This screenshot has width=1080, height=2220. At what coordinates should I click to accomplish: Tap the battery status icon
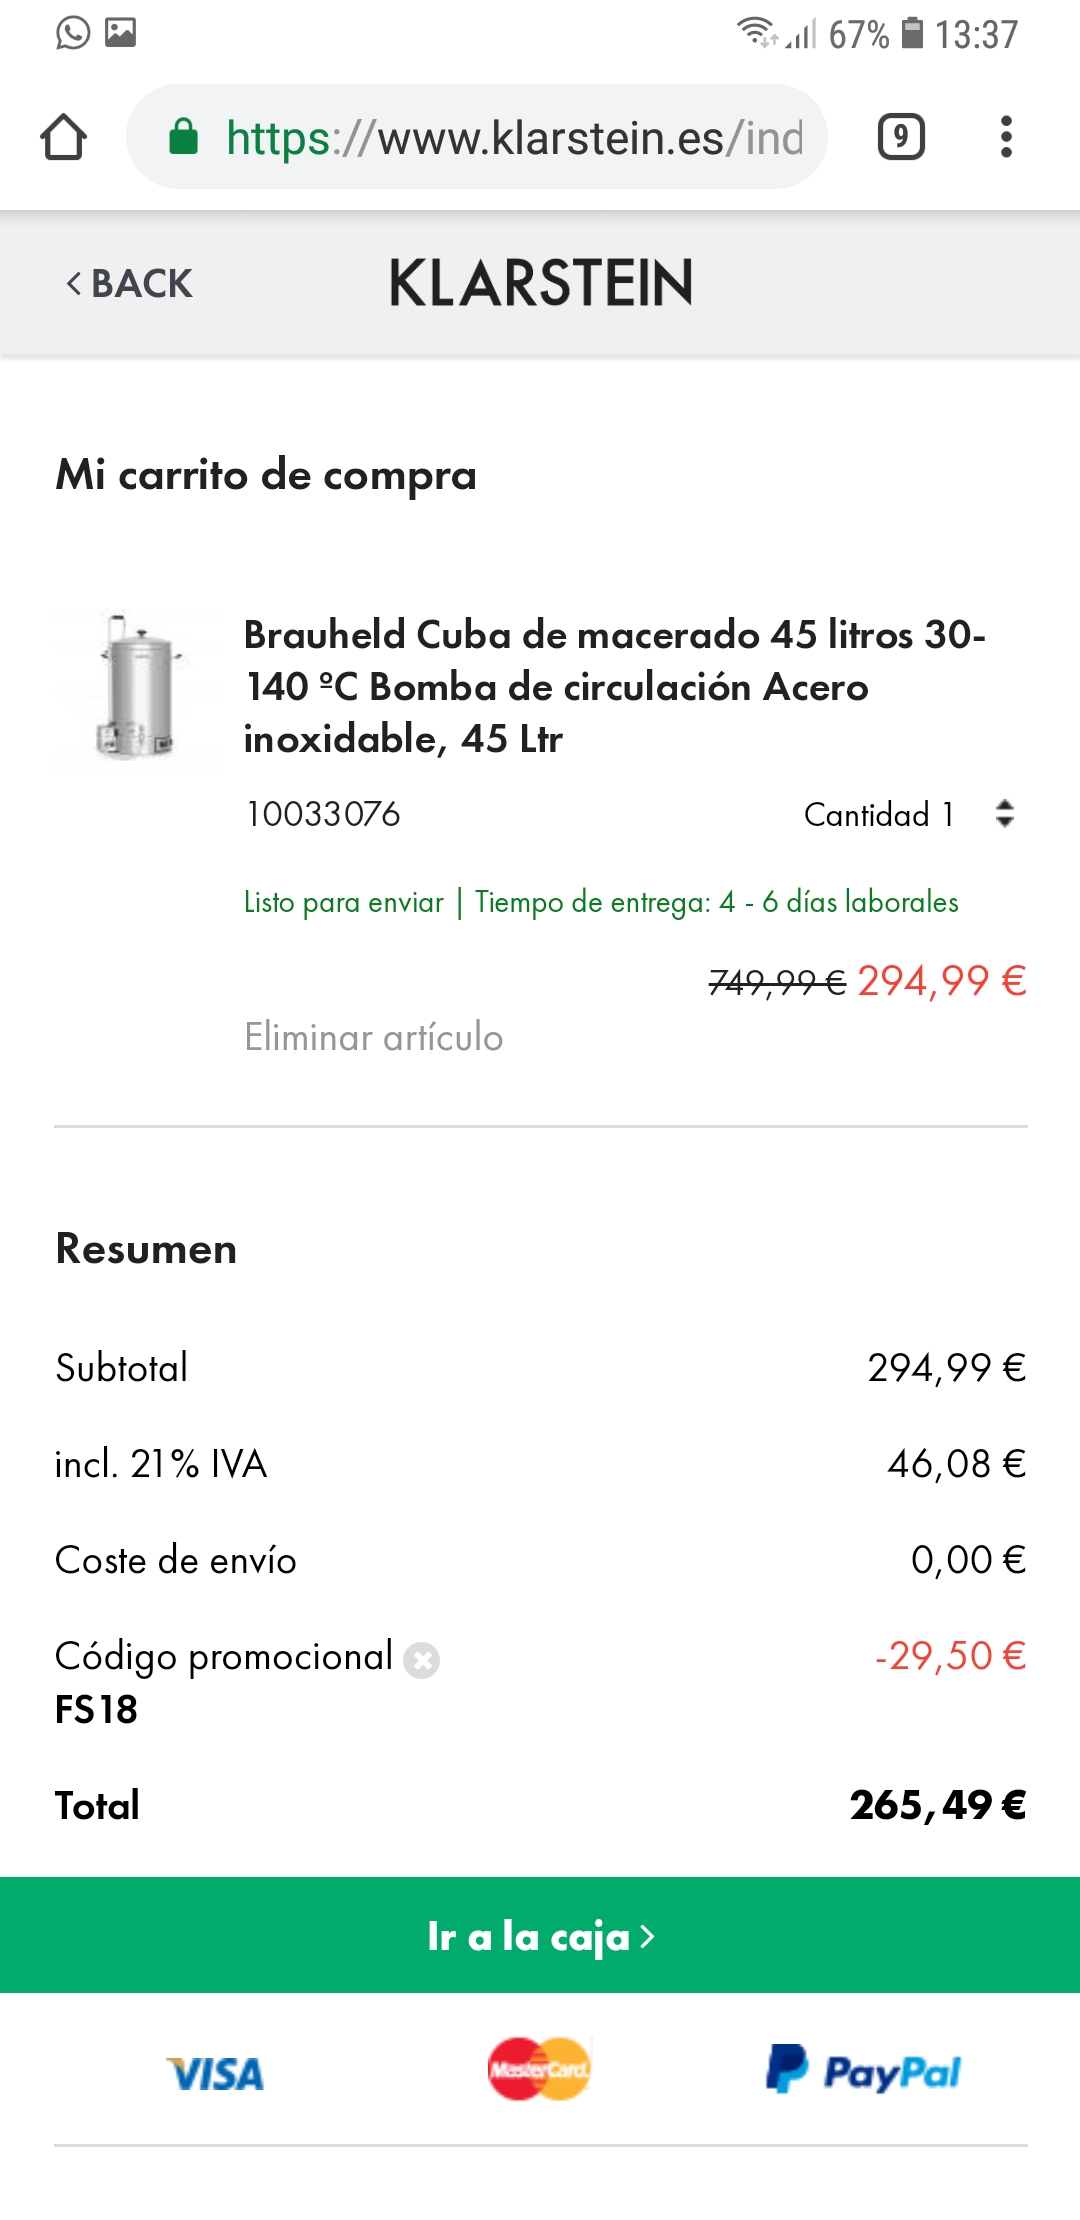pyautogui.click(x=912, y=33)
